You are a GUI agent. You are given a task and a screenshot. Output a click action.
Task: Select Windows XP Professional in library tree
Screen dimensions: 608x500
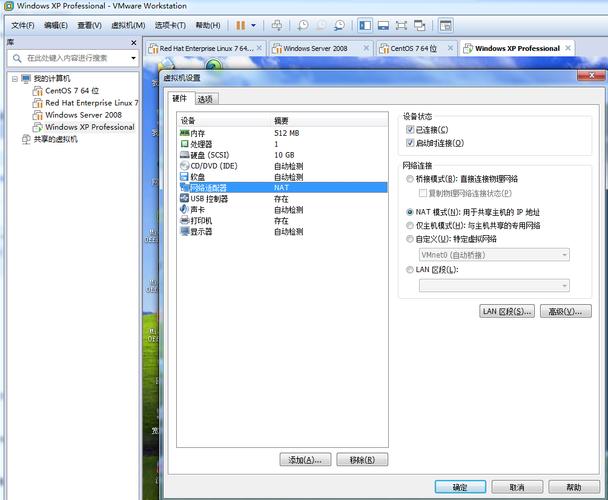pos(84,127)
